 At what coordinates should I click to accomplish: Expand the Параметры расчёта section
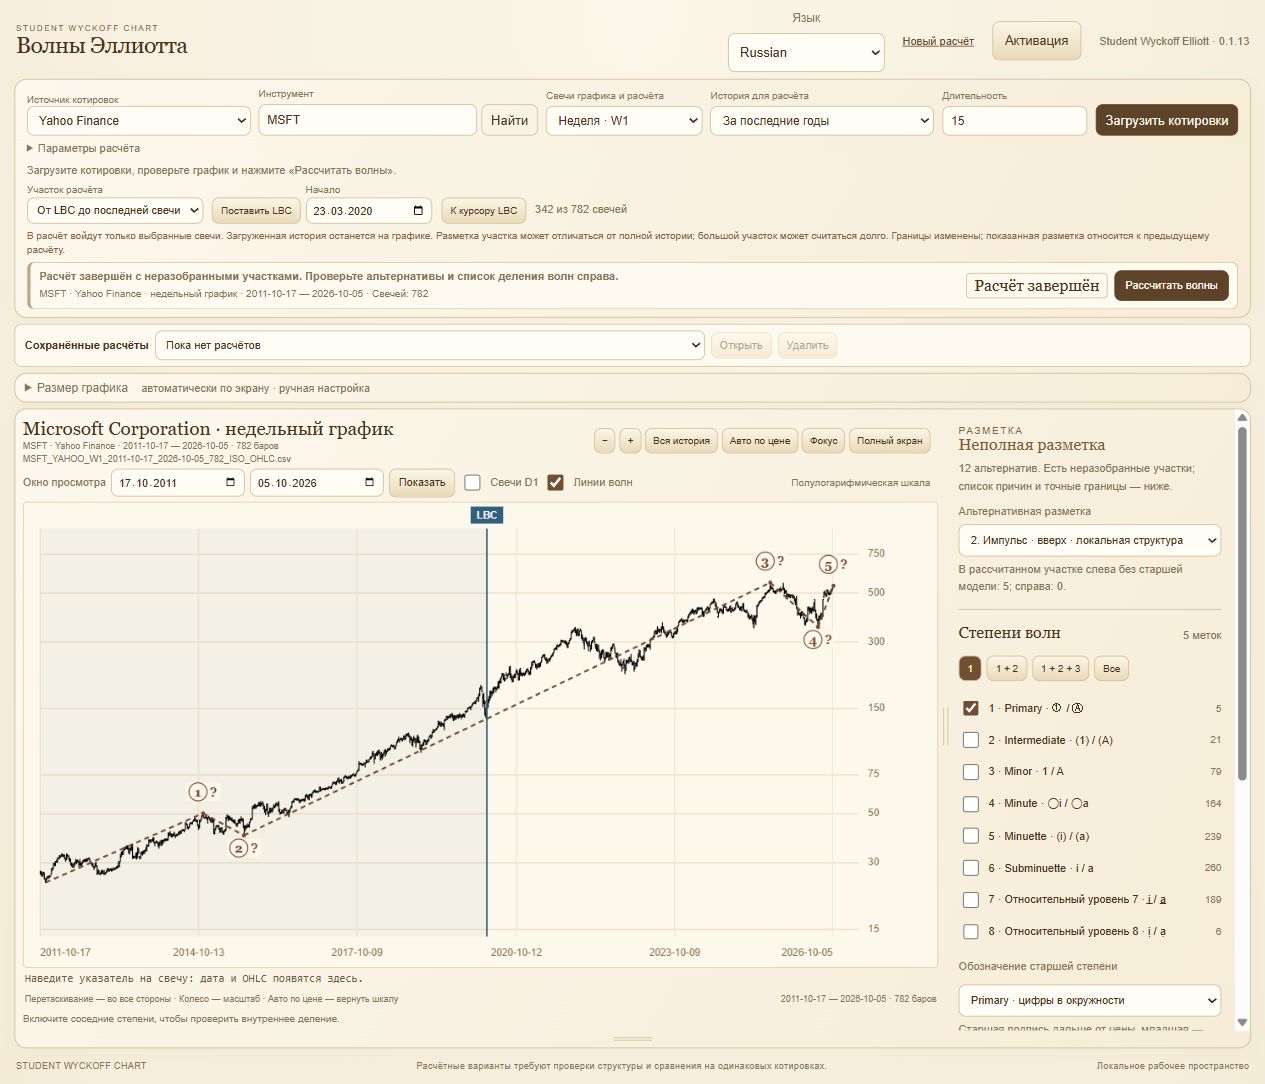[x=84, y=148]
